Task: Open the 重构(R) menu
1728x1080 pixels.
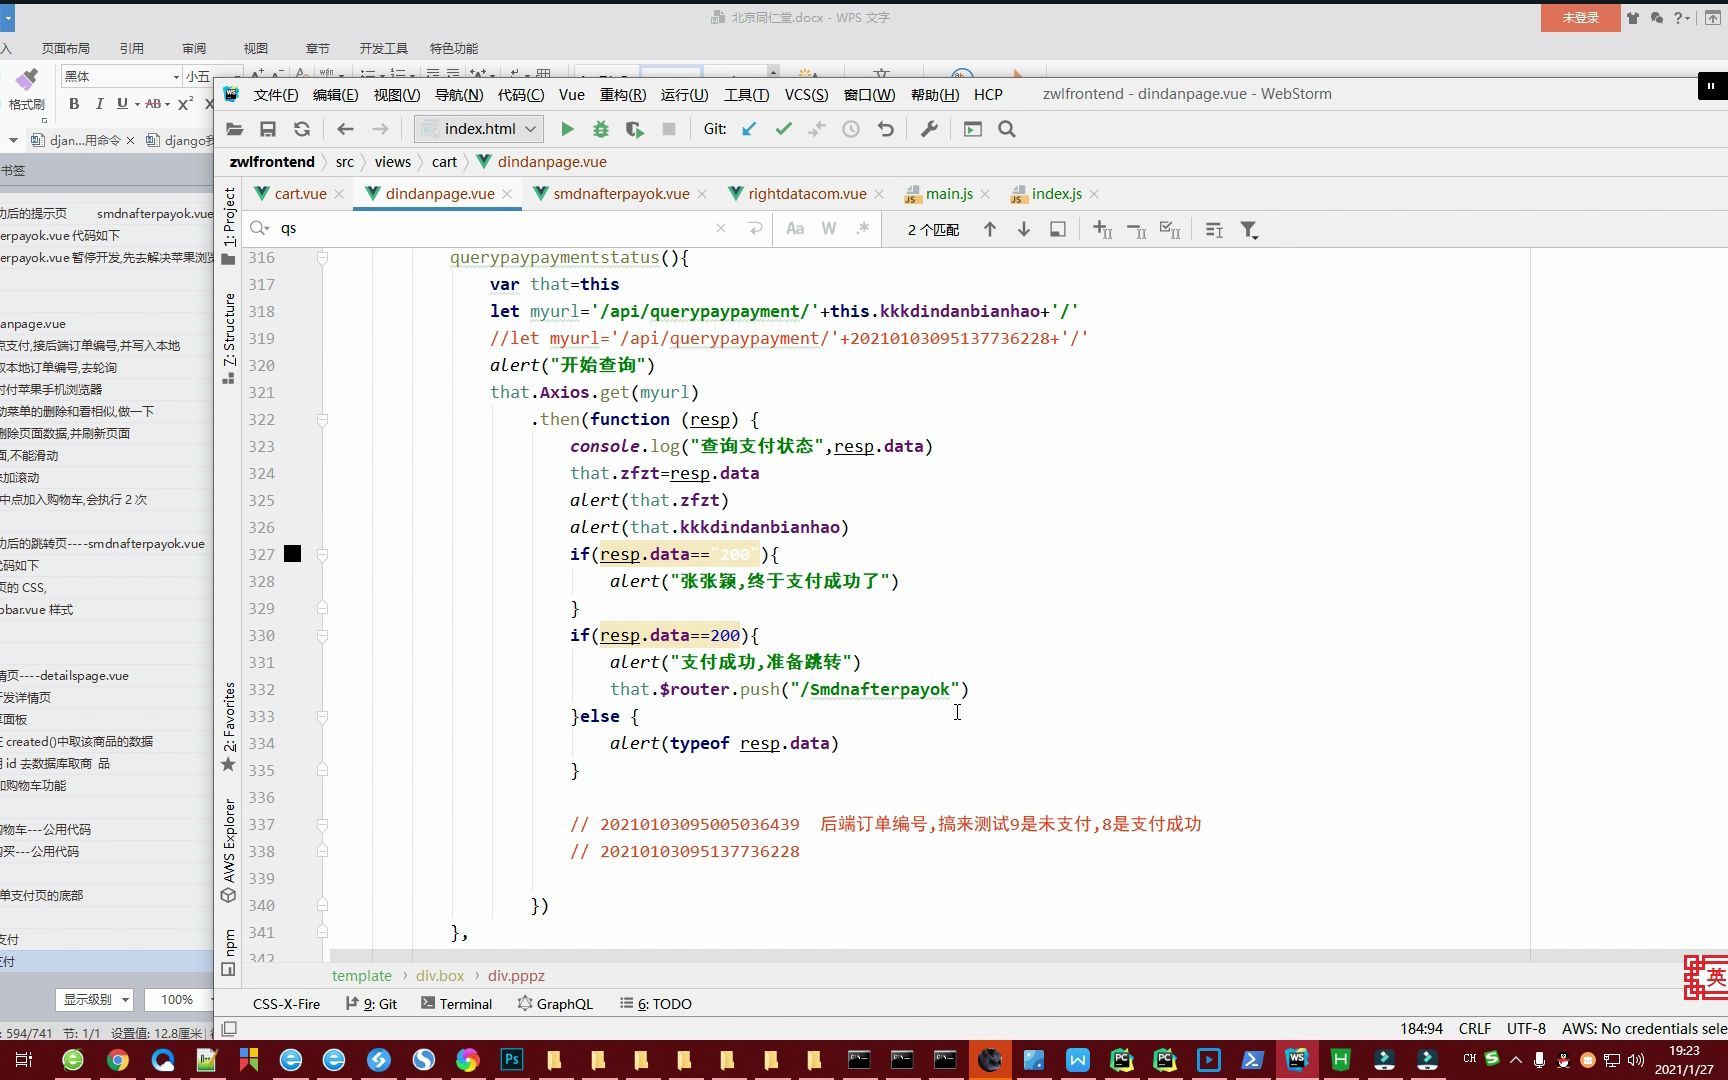Action: 623,94
